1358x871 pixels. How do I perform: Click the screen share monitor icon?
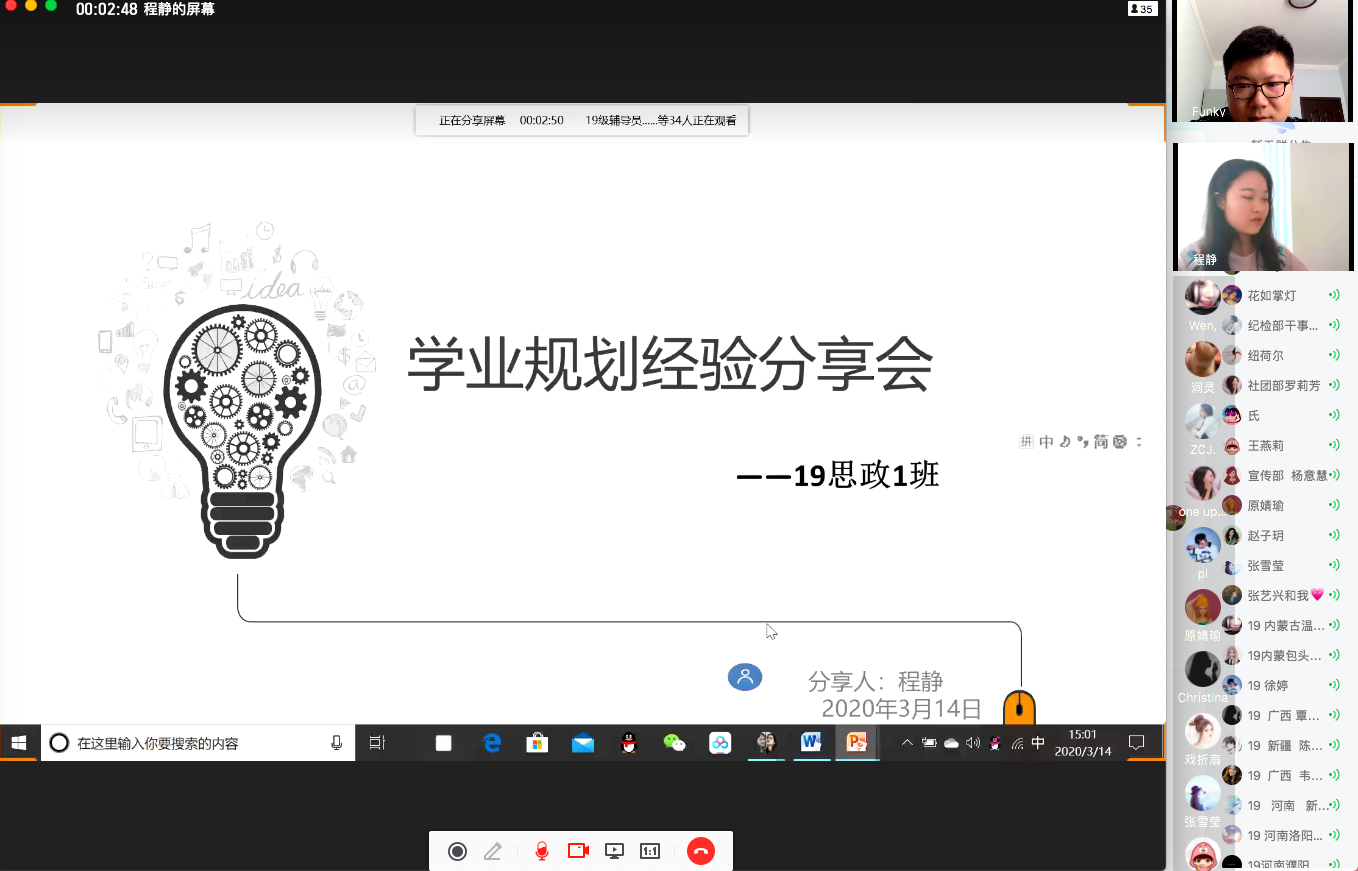[615, 851]
